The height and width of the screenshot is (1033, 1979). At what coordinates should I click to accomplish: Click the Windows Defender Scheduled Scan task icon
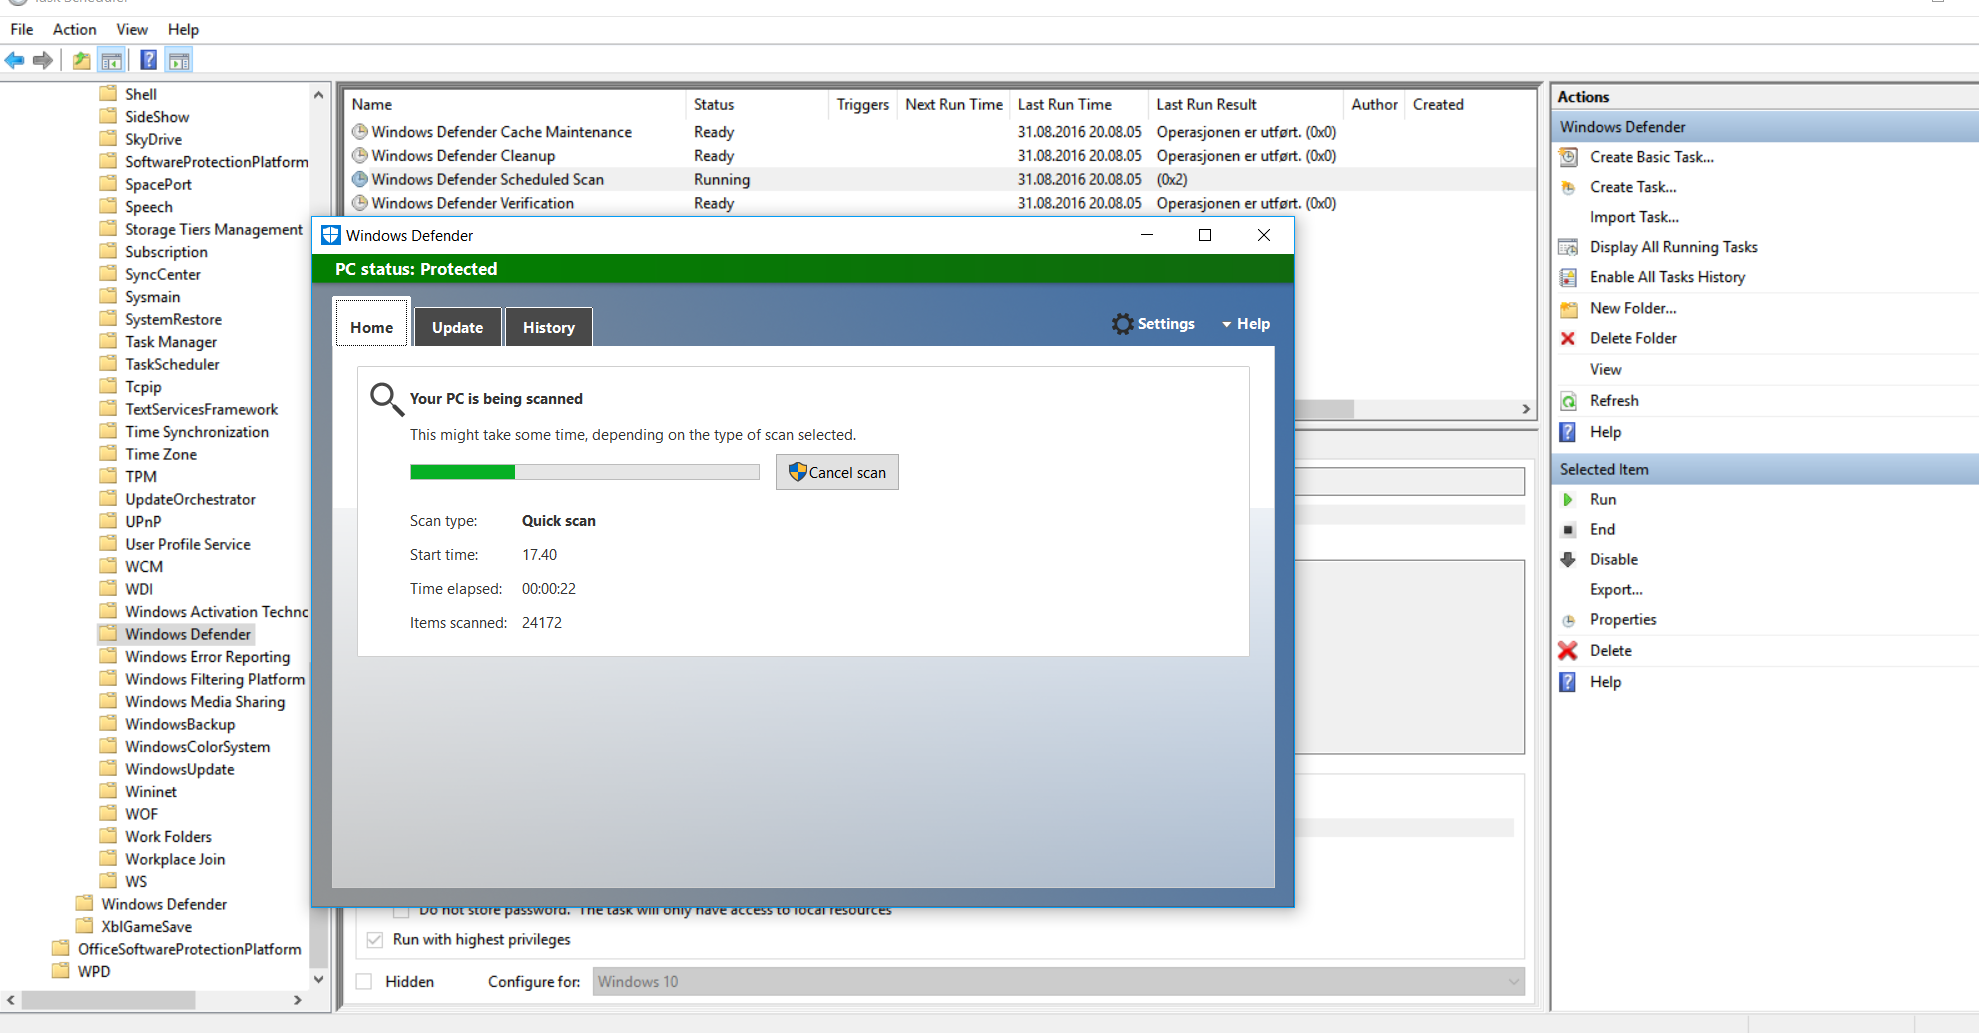point(360,179)
